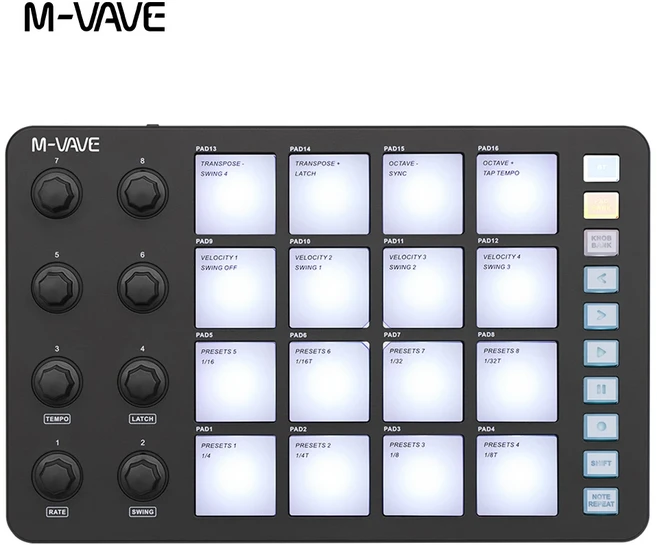This screenshot has height=545, width=657.
Task: Tap PAD13 labeled TRANSPOSE -
Action: click(235, 194)
